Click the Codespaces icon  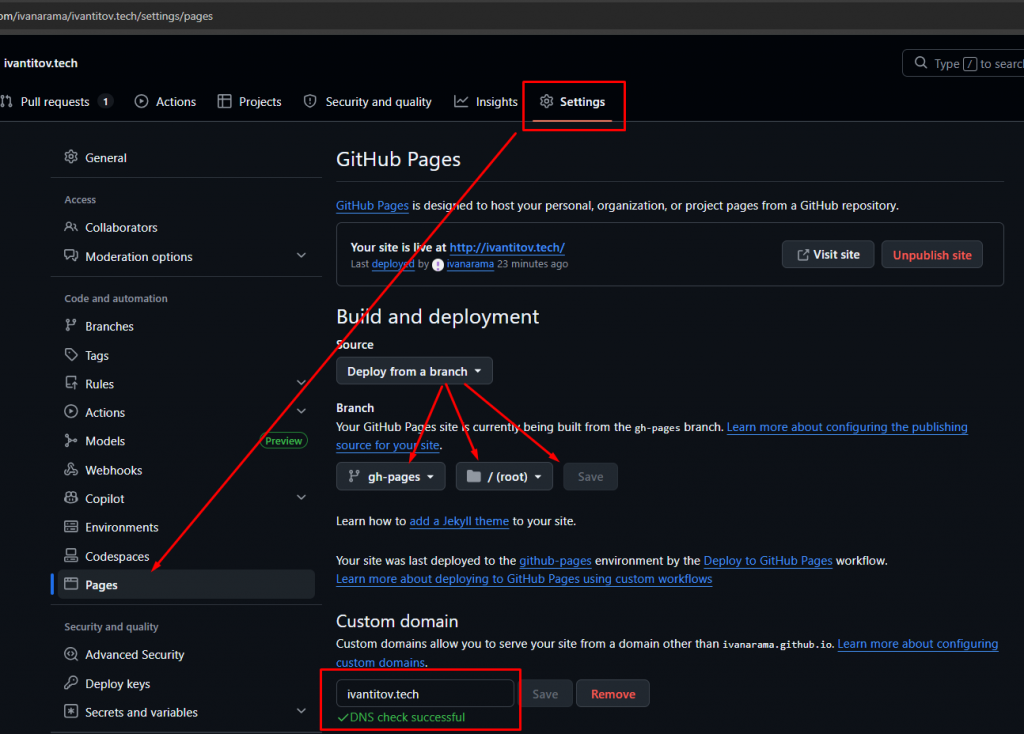click(71, 555)
